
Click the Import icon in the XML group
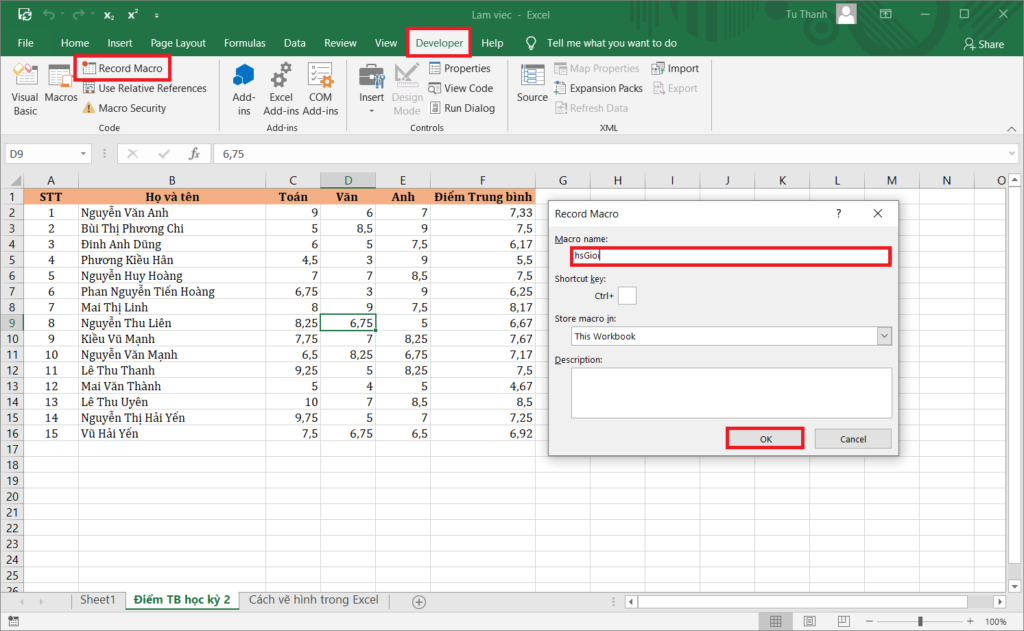675,68
